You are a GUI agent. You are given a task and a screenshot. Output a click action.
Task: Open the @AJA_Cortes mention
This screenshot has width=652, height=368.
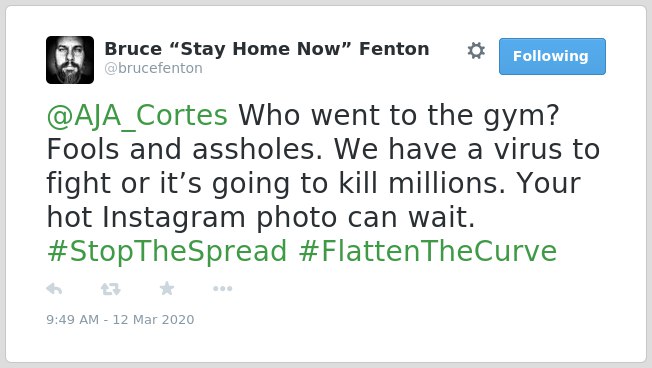[137, 115]
